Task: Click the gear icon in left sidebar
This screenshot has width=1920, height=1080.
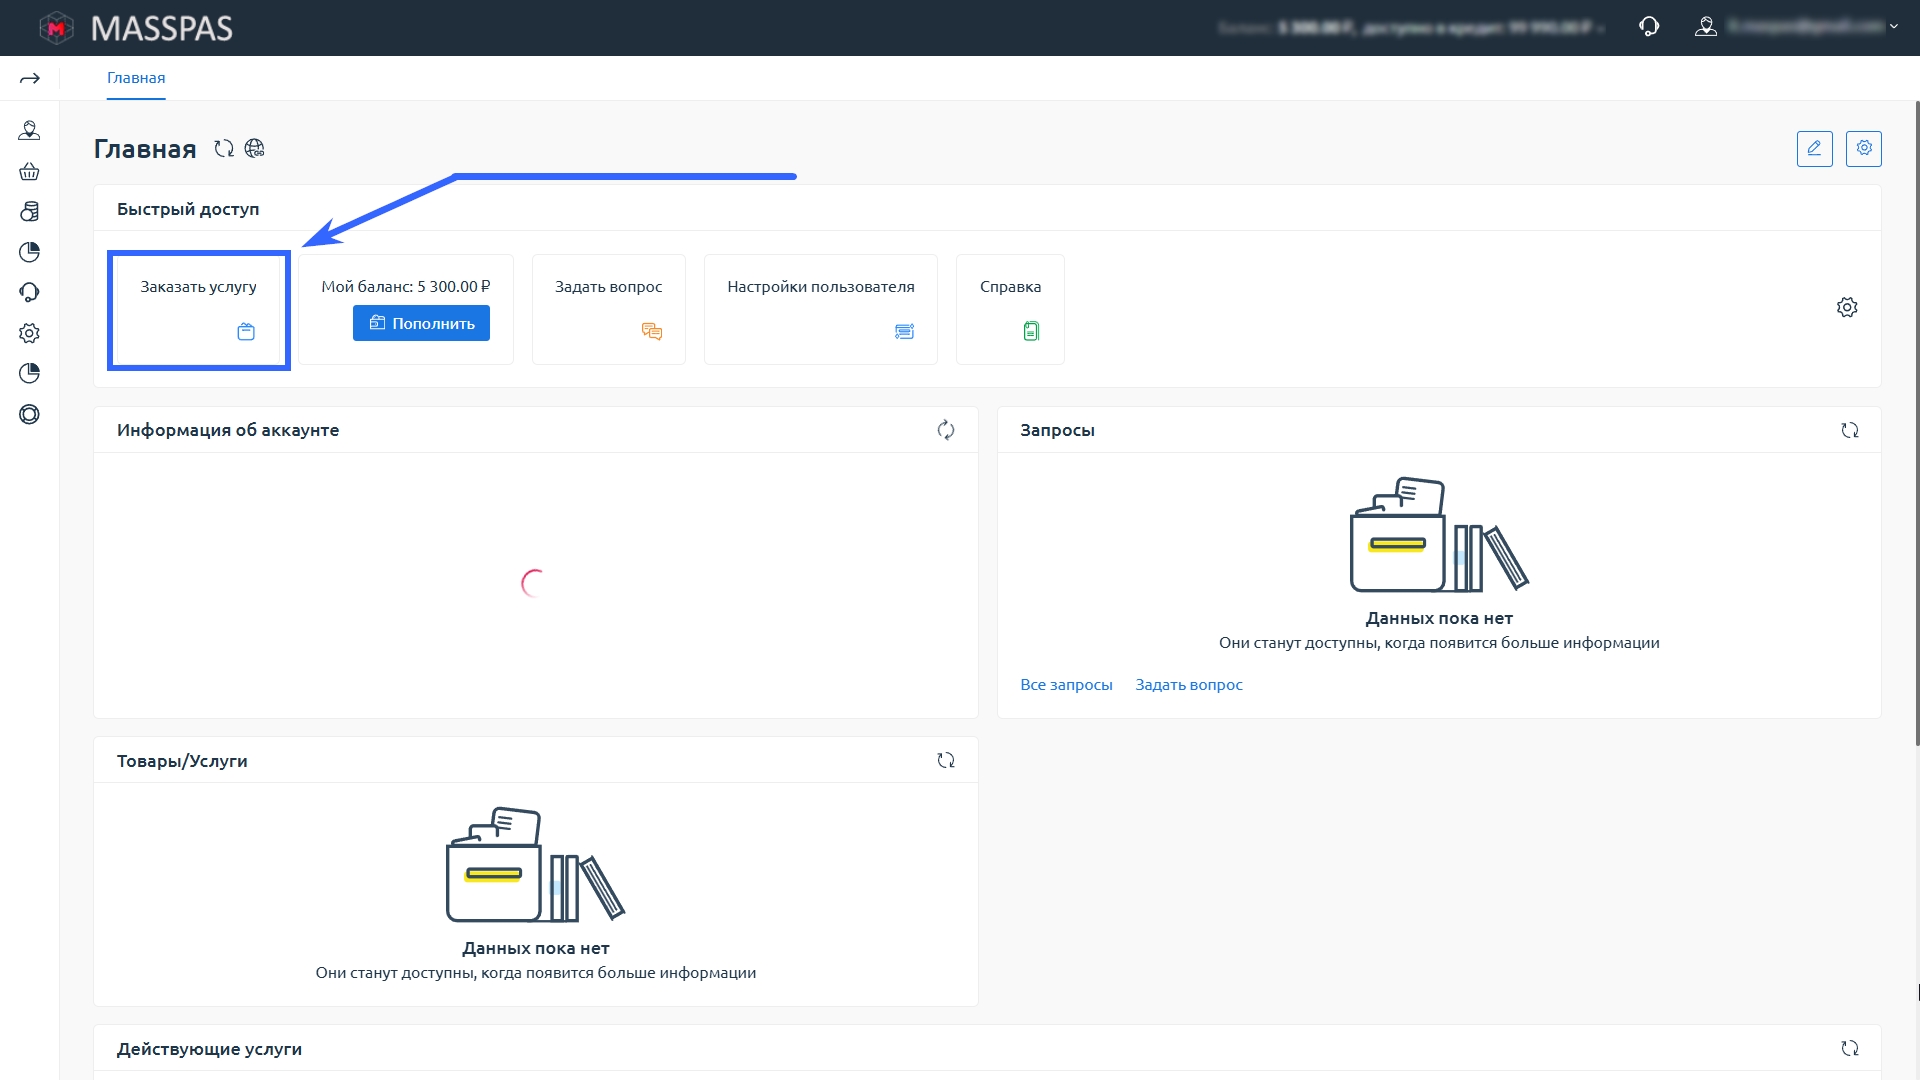Action: 29,333
